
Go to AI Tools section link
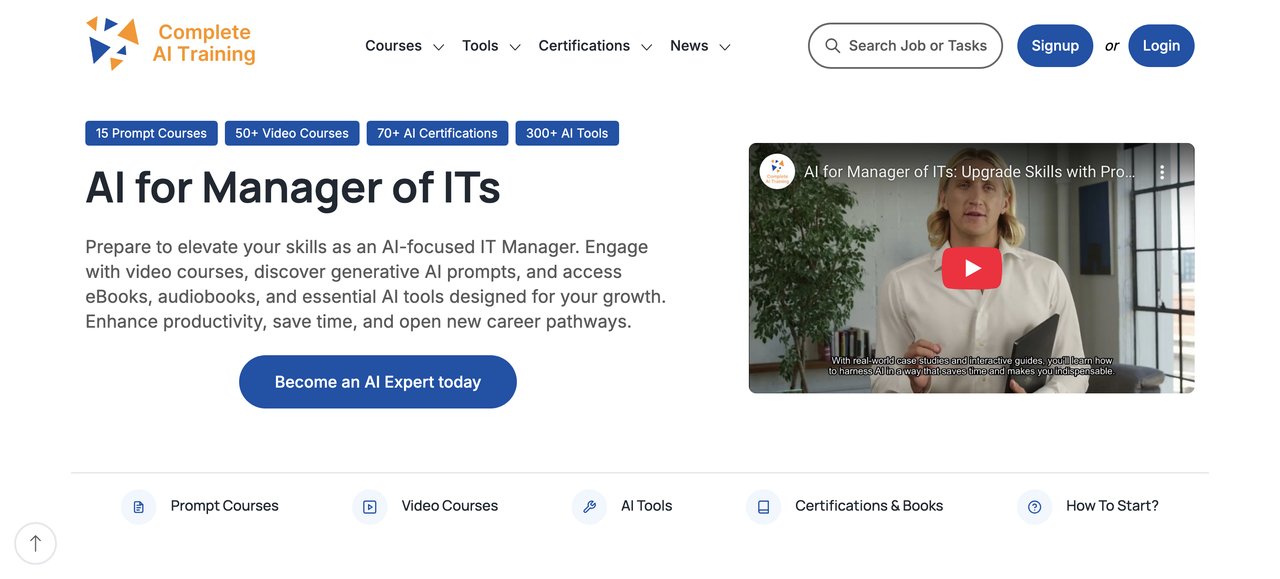[646, 506]
